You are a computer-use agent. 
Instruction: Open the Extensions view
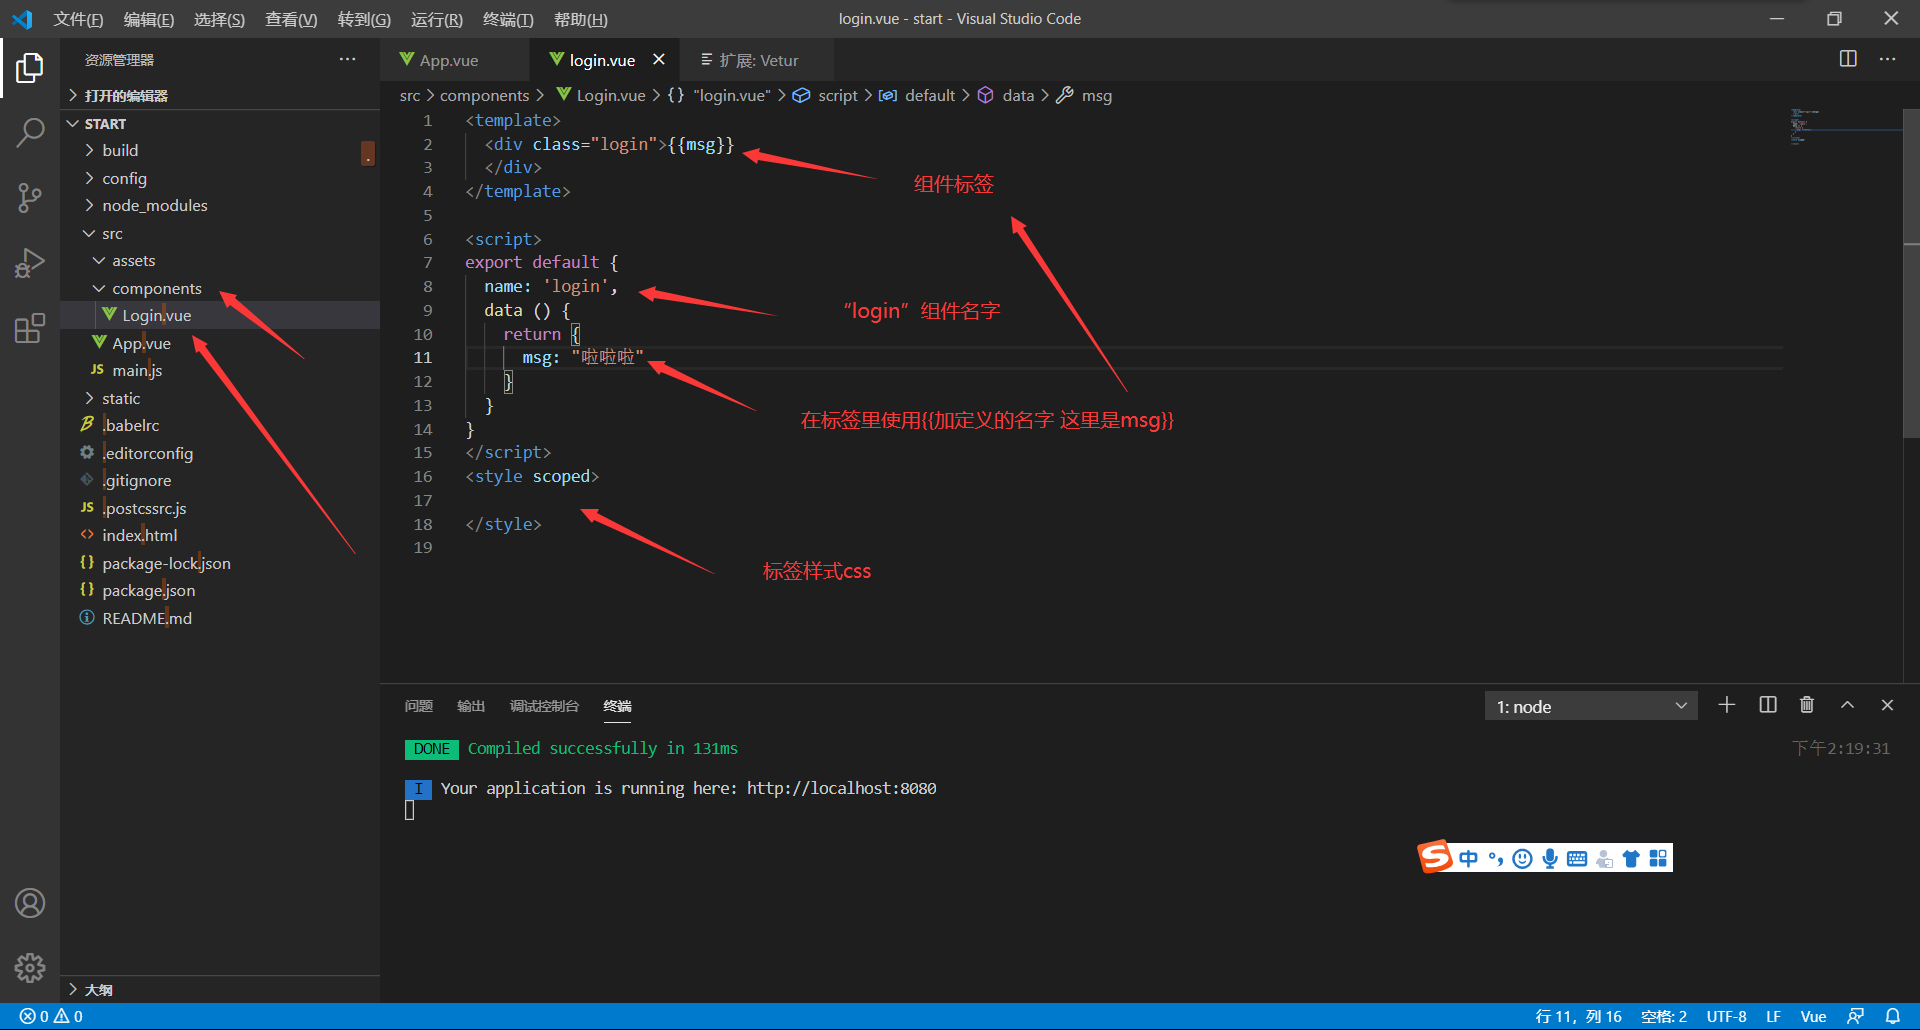click(x=30, y=328)
